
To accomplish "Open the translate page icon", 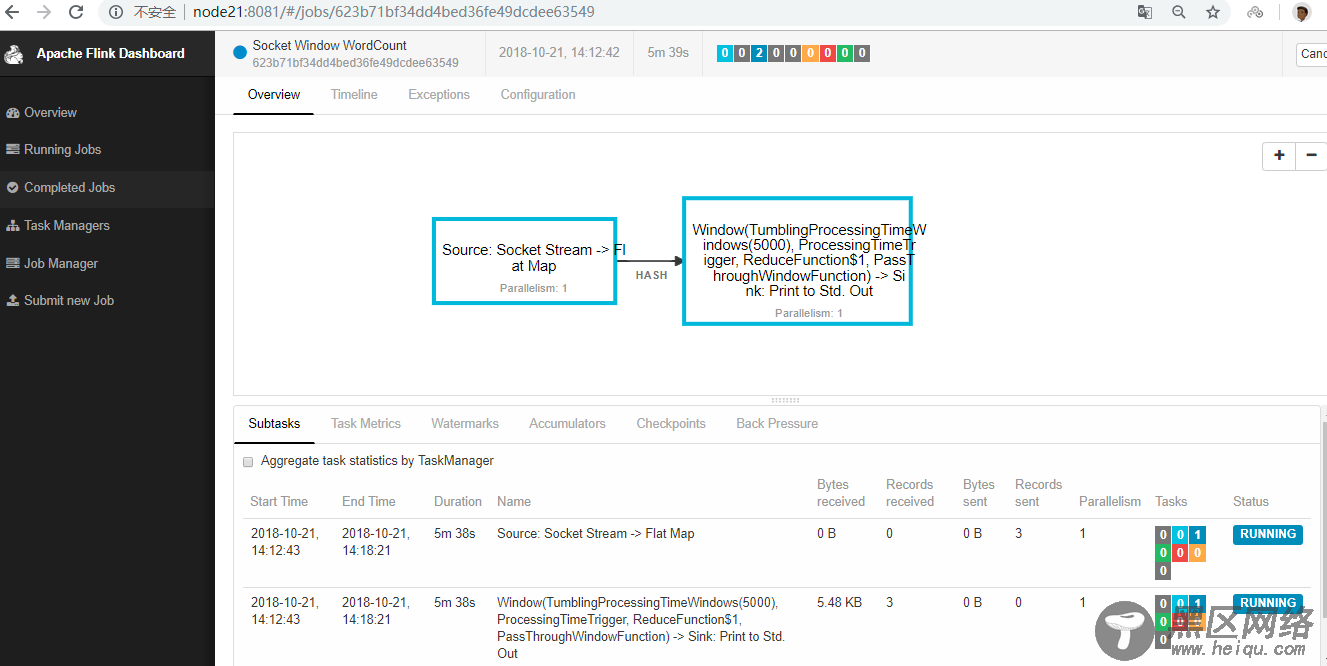I will click(x=1145, y=13).
